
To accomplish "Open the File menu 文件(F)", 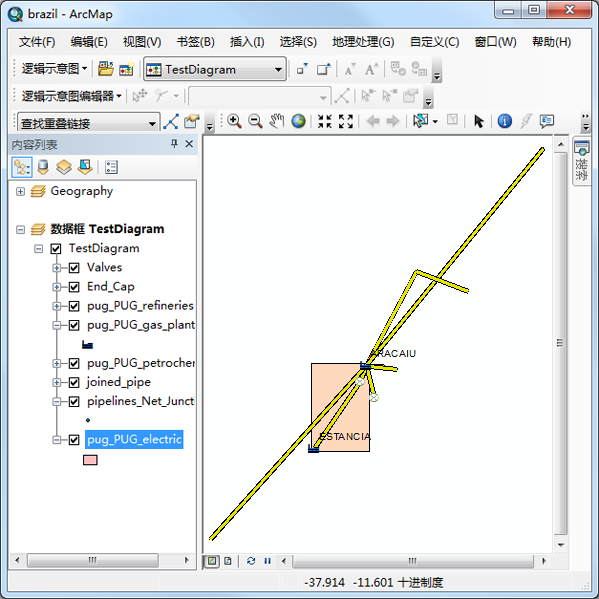I will pos(37,42).
